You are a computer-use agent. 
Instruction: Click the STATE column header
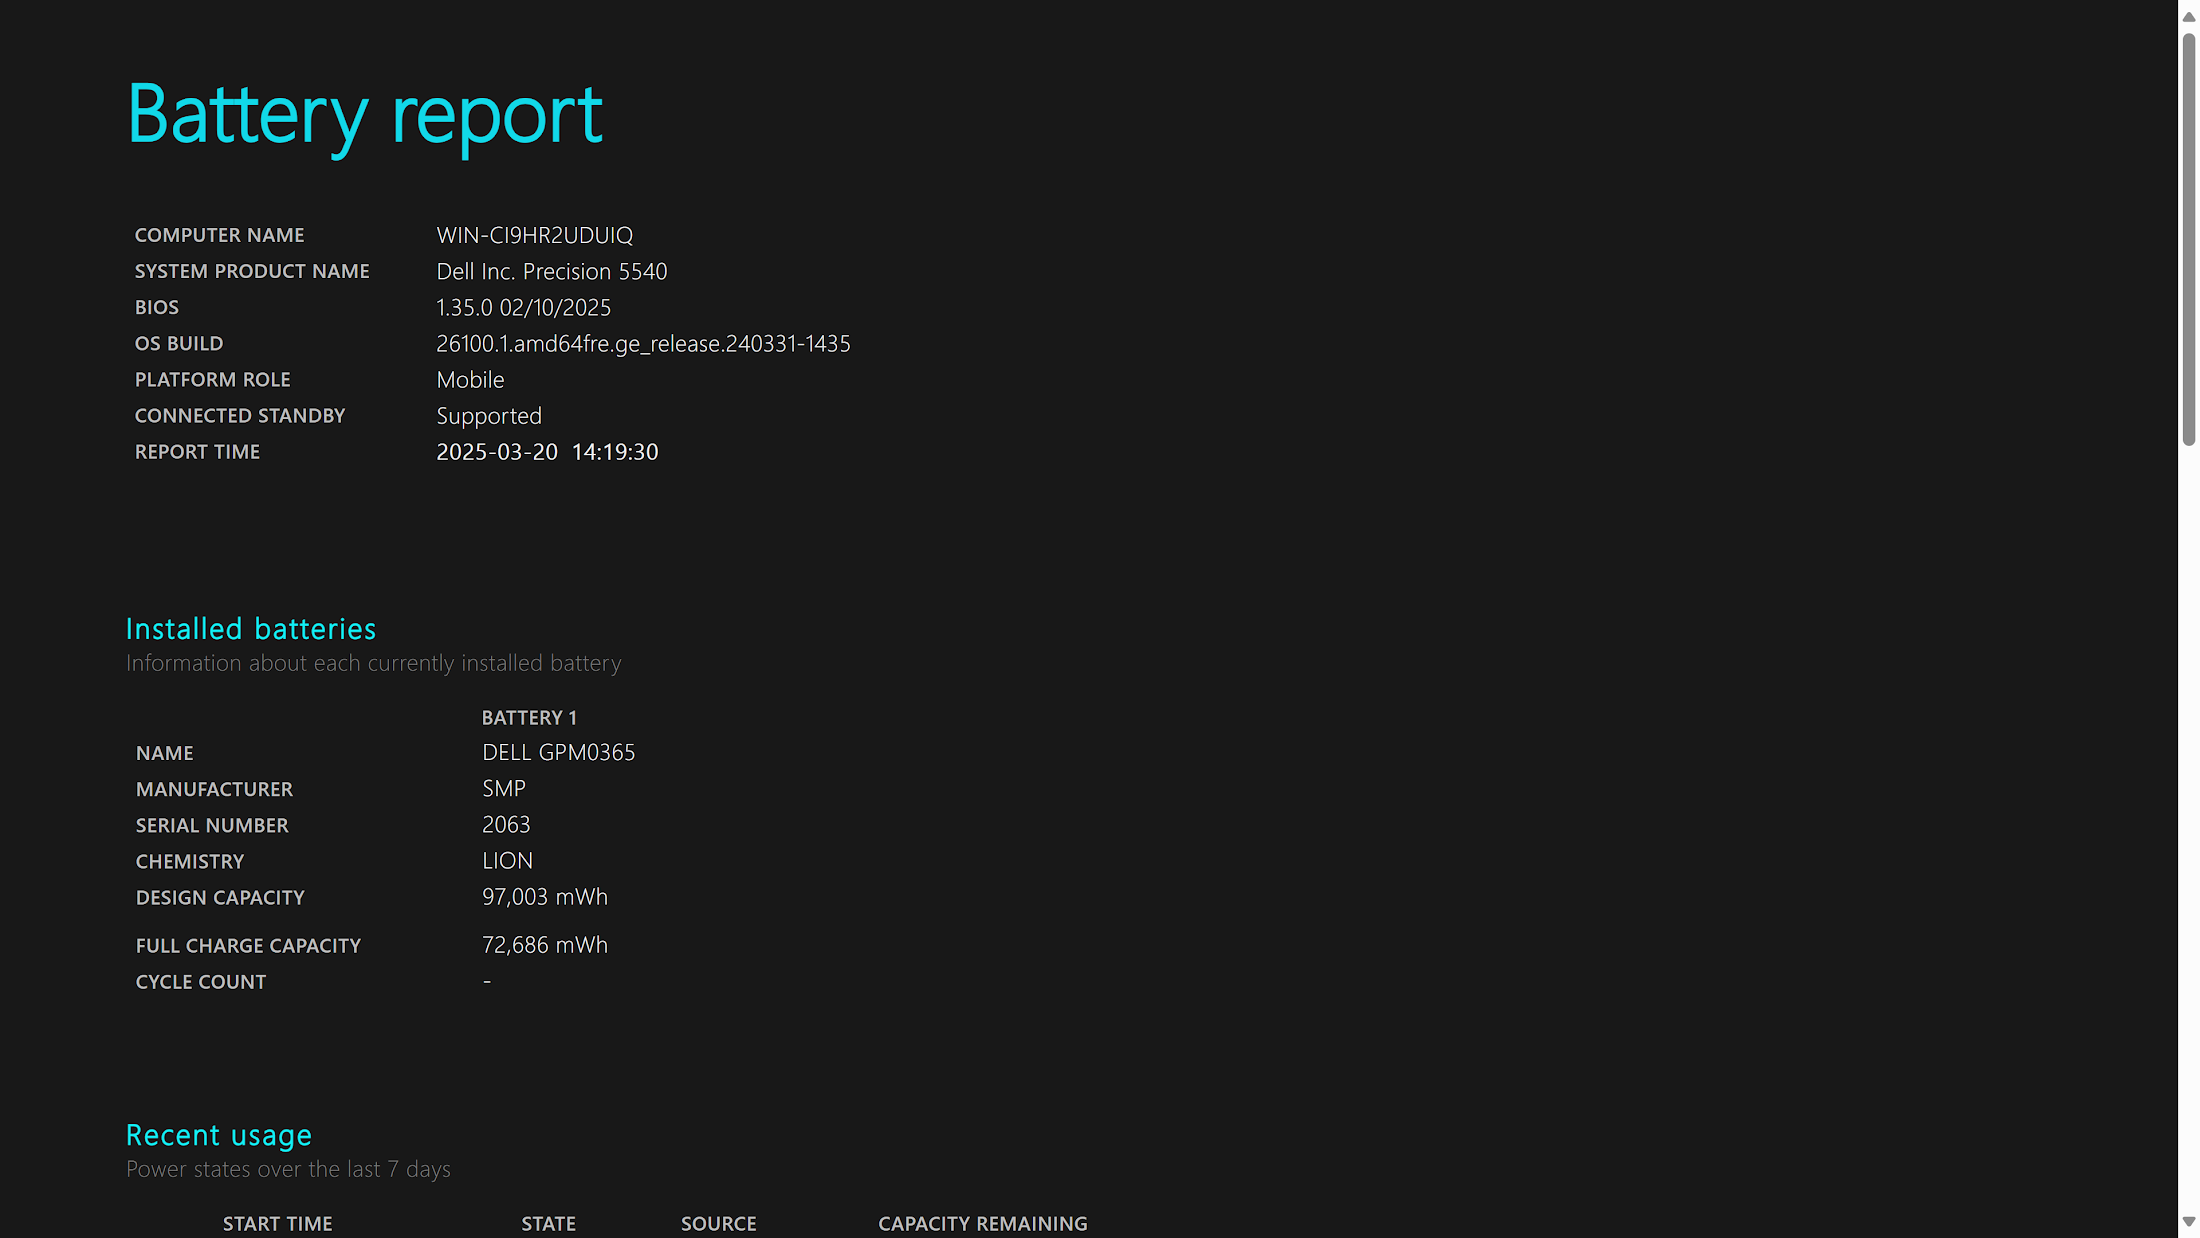click(x=548, y=1223)
